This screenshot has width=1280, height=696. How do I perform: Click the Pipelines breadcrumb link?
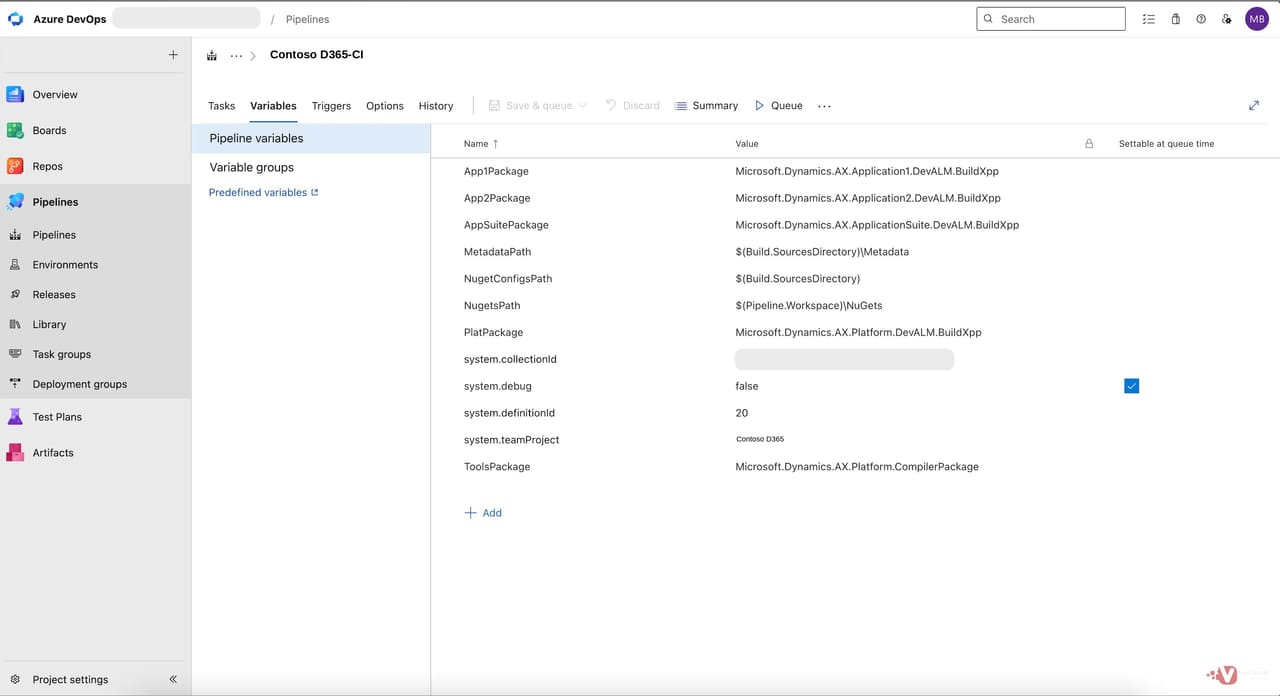307,19
